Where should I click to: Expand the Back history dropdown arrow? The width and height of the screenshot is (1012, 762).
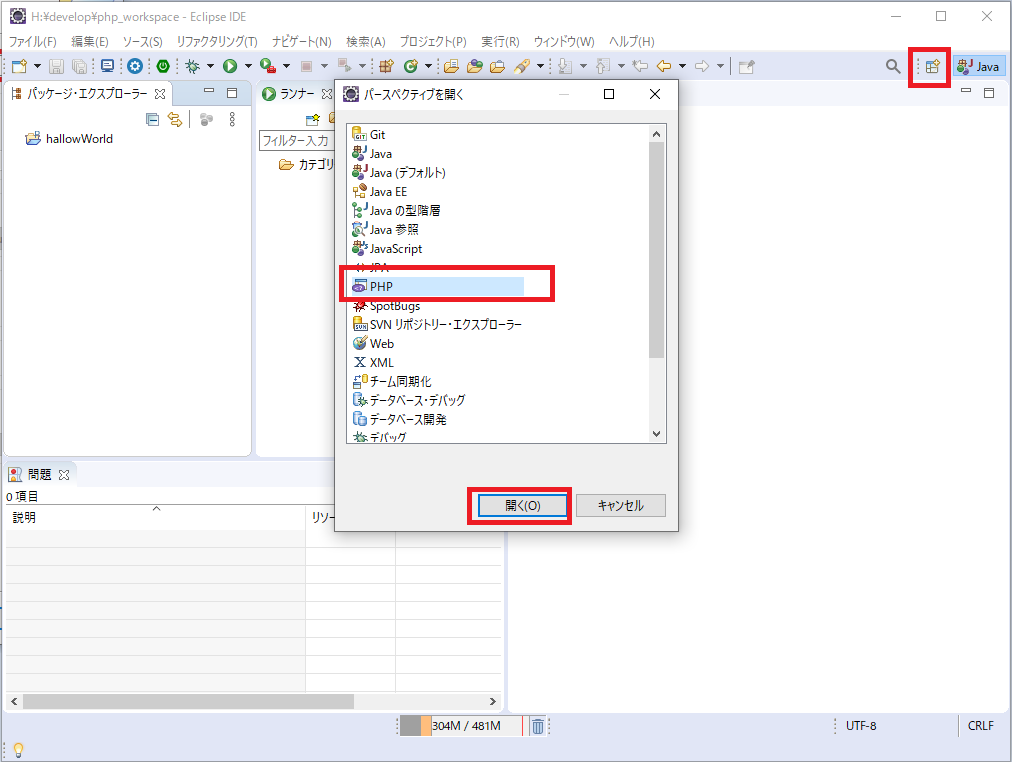pos(682,66)
